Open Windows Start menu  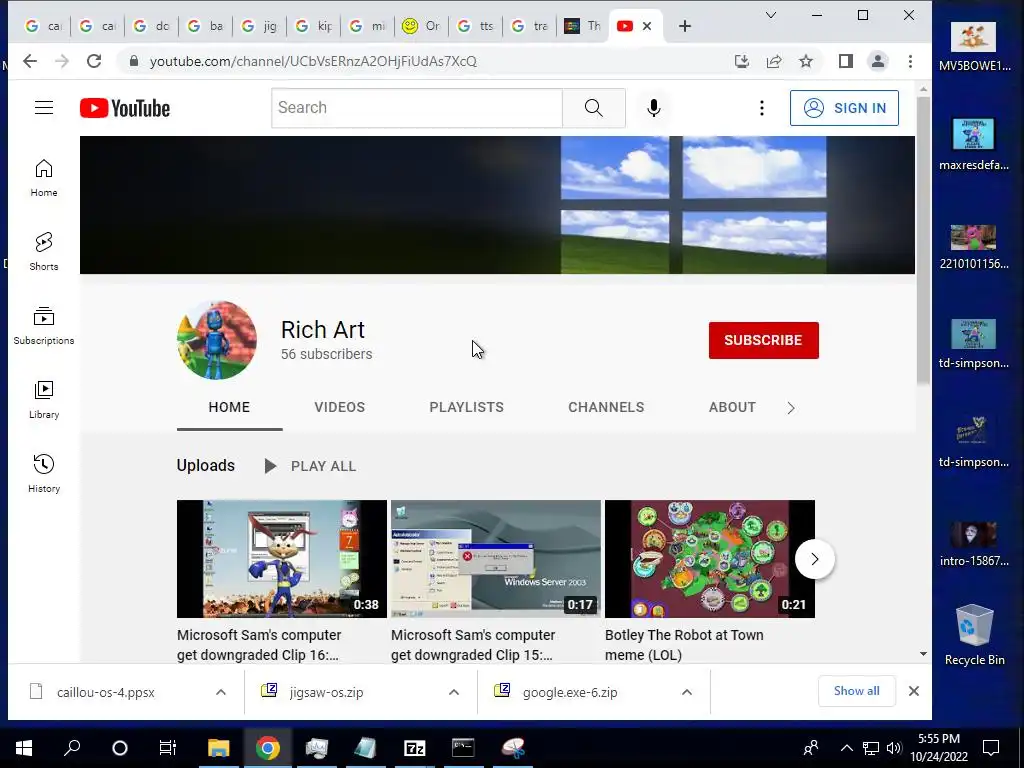pos(24,748)
